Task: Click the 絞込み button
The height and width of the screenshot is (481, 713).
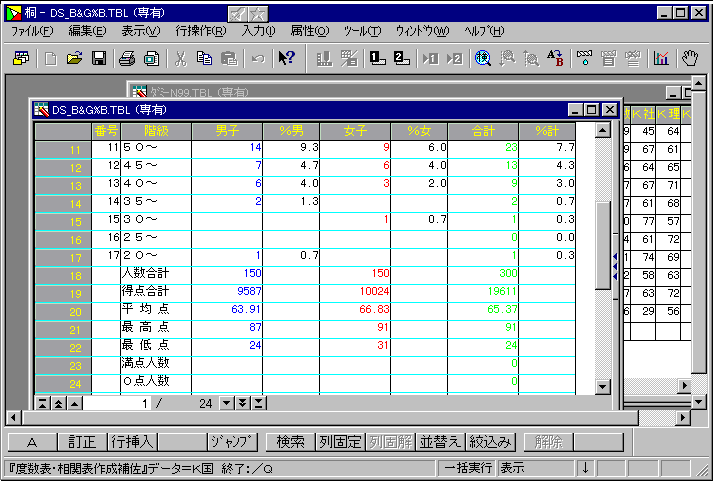Action: (x=492, y=441)
